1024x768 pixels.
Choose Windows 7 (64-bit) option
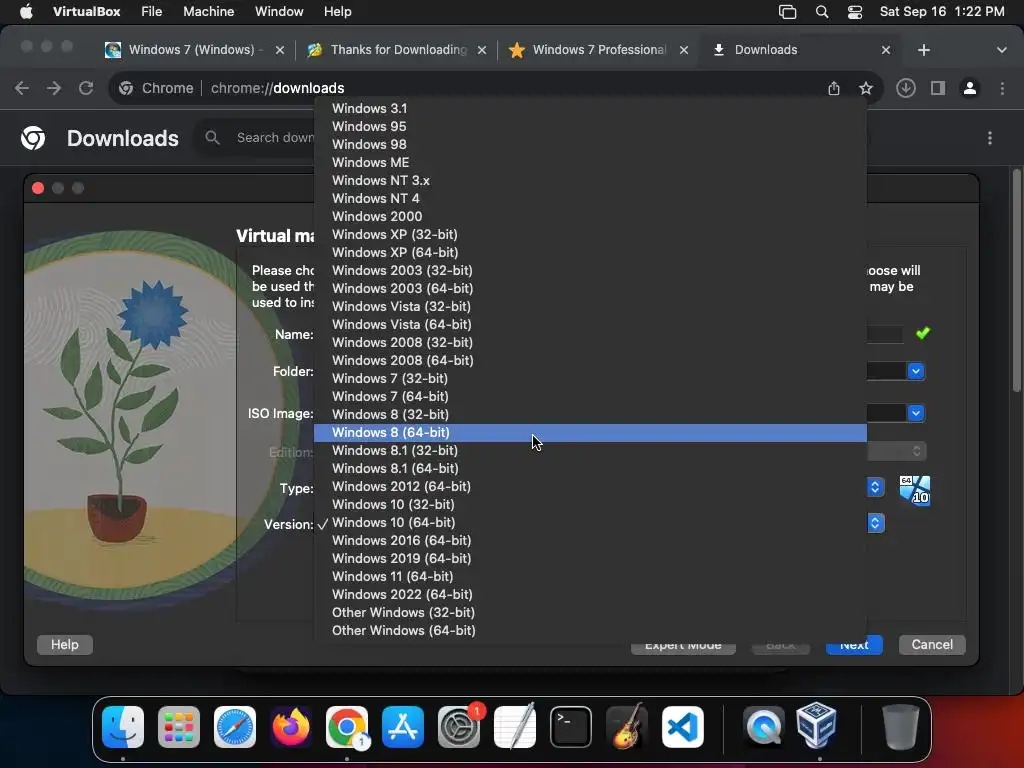(x=590, y=396)
